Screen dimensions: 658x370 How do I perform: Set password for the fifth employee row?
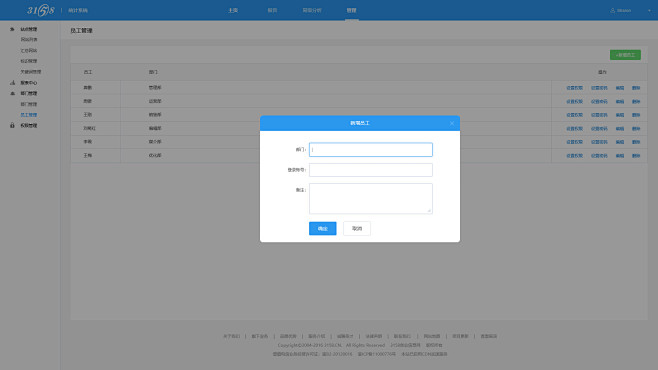(x=599, y=142)
